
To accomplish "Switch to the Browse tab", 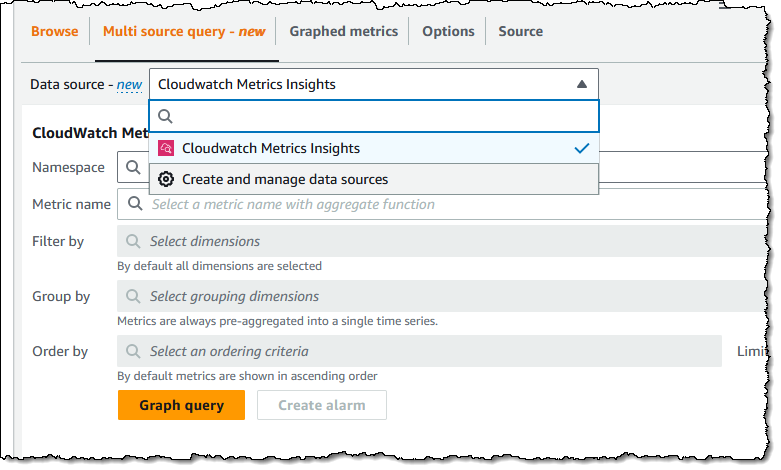I will 54,31.
